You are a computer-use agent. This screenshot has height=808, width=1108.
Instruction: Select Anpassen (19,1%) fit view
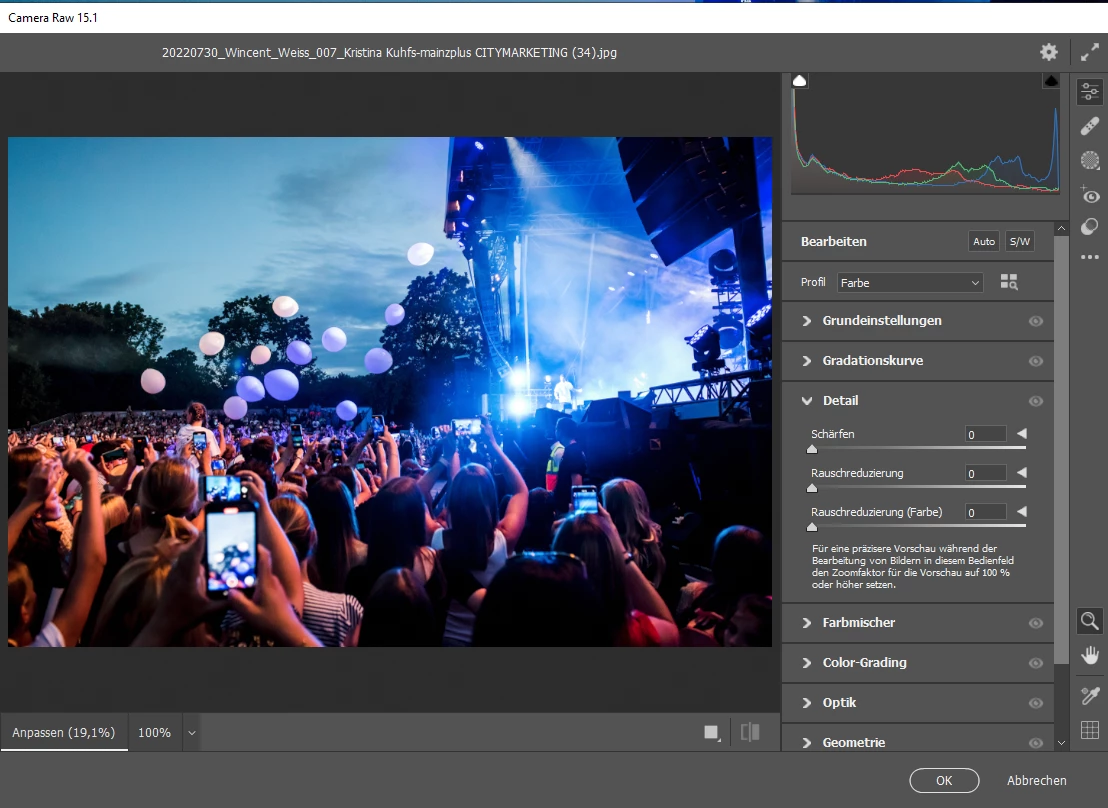(64, 732)
